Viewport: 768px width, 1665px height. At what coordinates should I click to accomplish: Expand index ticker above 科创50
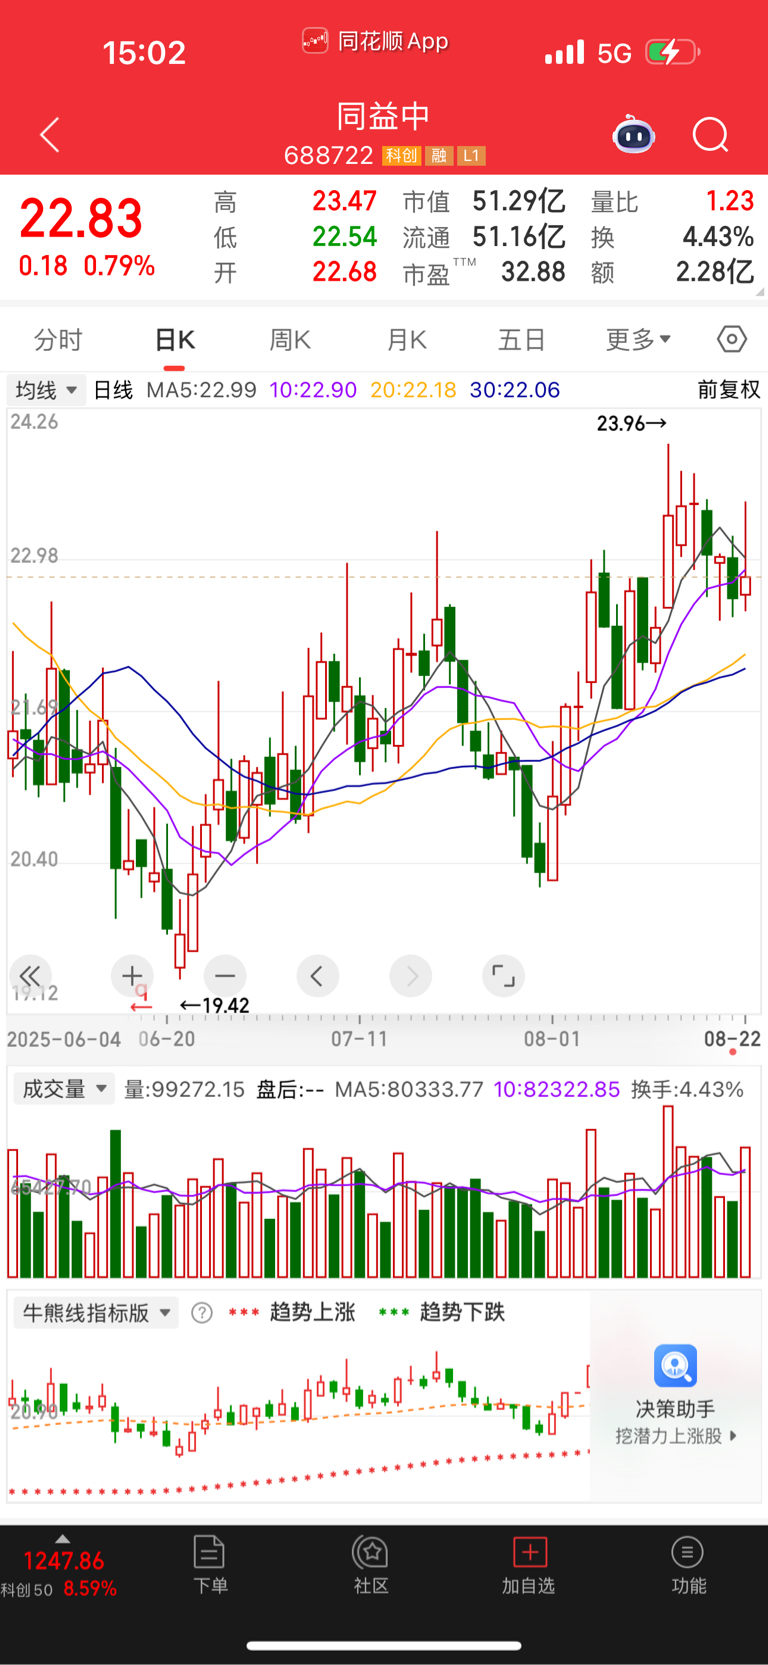tap(62, 1539)
